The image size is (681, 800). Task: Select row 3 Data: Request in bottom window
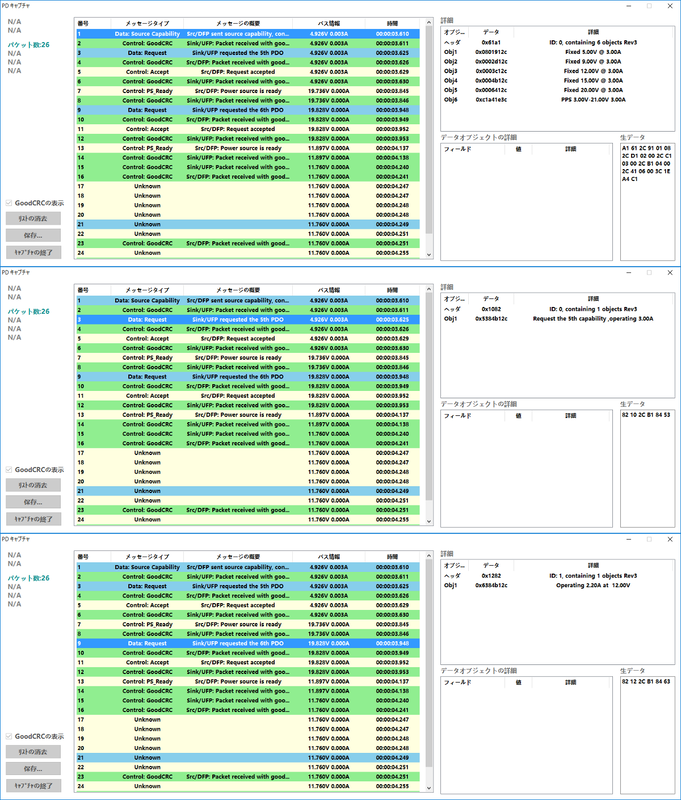[x=248, y=586]
